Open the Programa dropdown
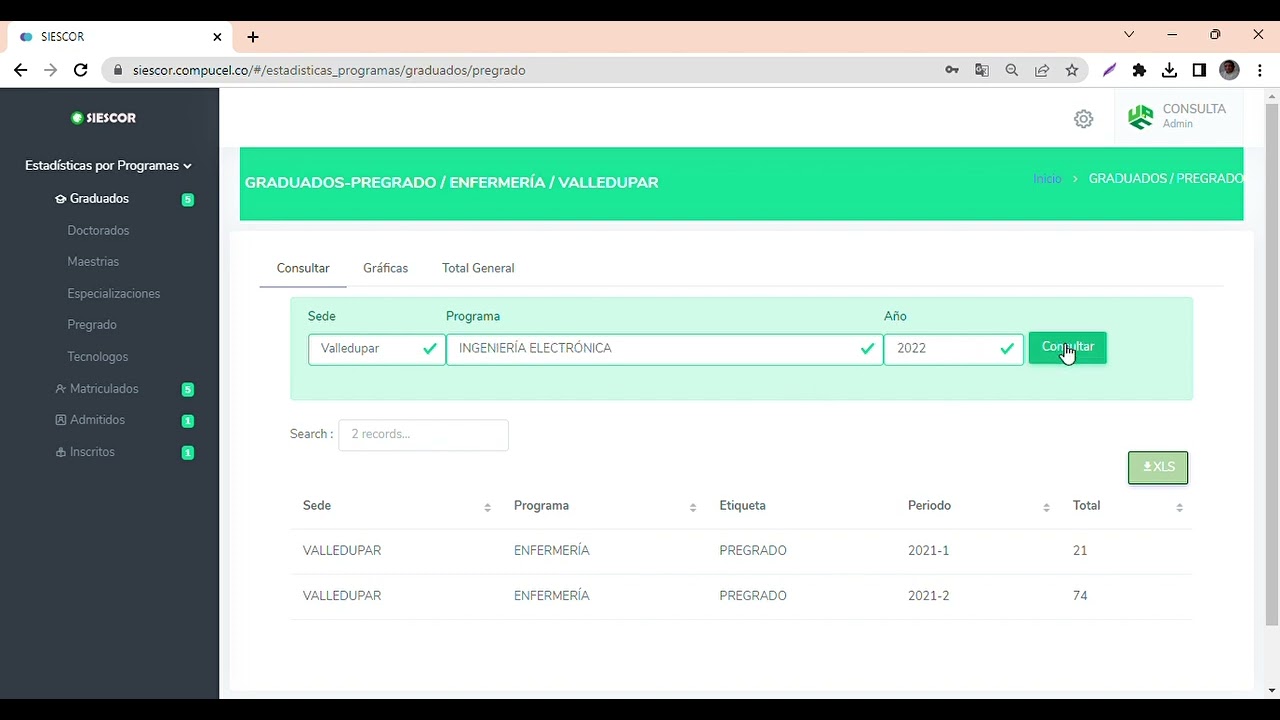This screenshot has width=1280, height=720. [664, 349]
